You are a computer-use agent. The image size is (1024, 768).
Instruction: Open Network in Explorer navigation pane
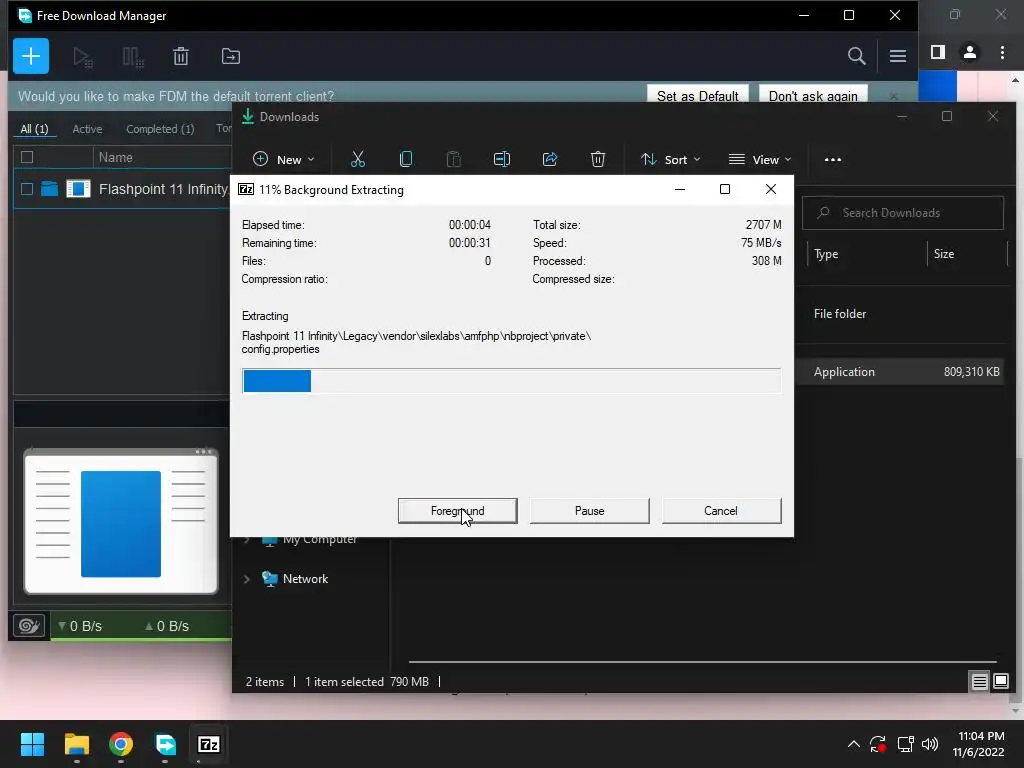coord(305,579)
